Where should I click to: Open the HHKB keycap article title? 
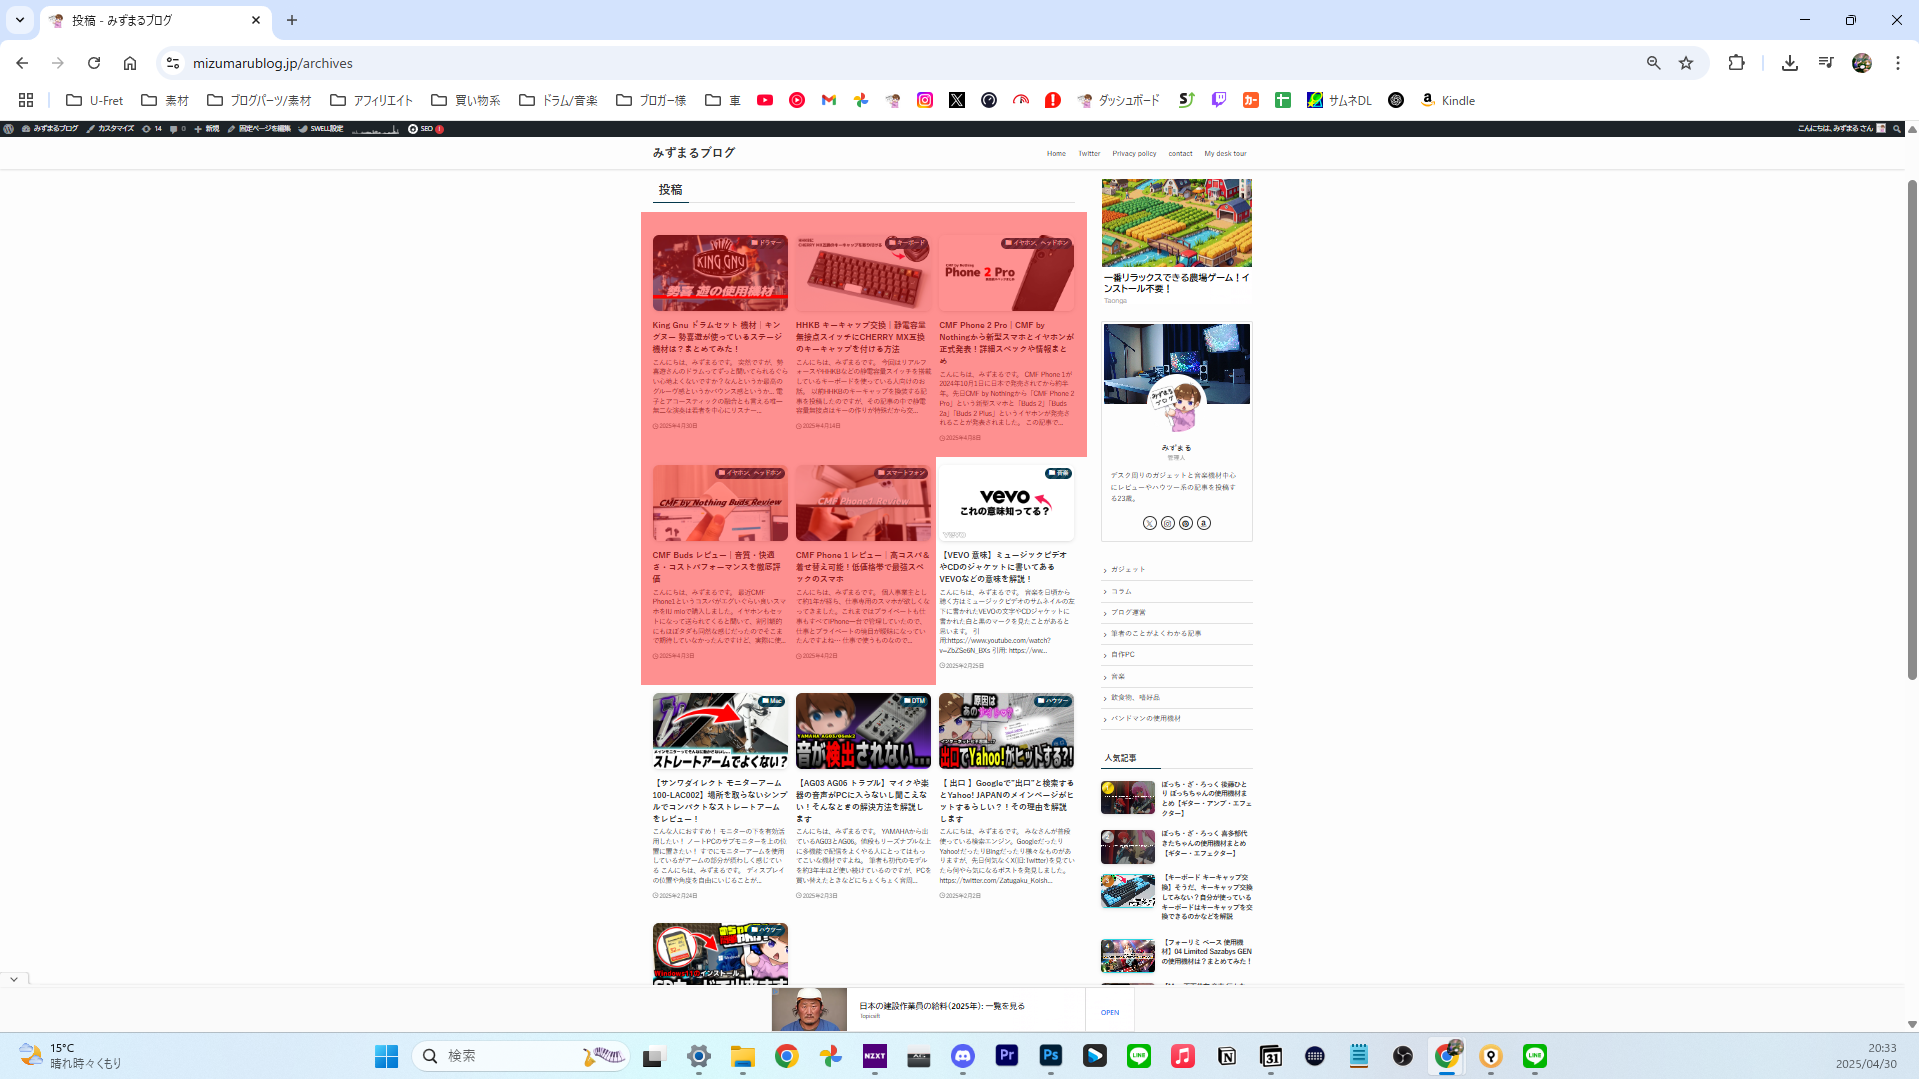click(x=863, y=337)
